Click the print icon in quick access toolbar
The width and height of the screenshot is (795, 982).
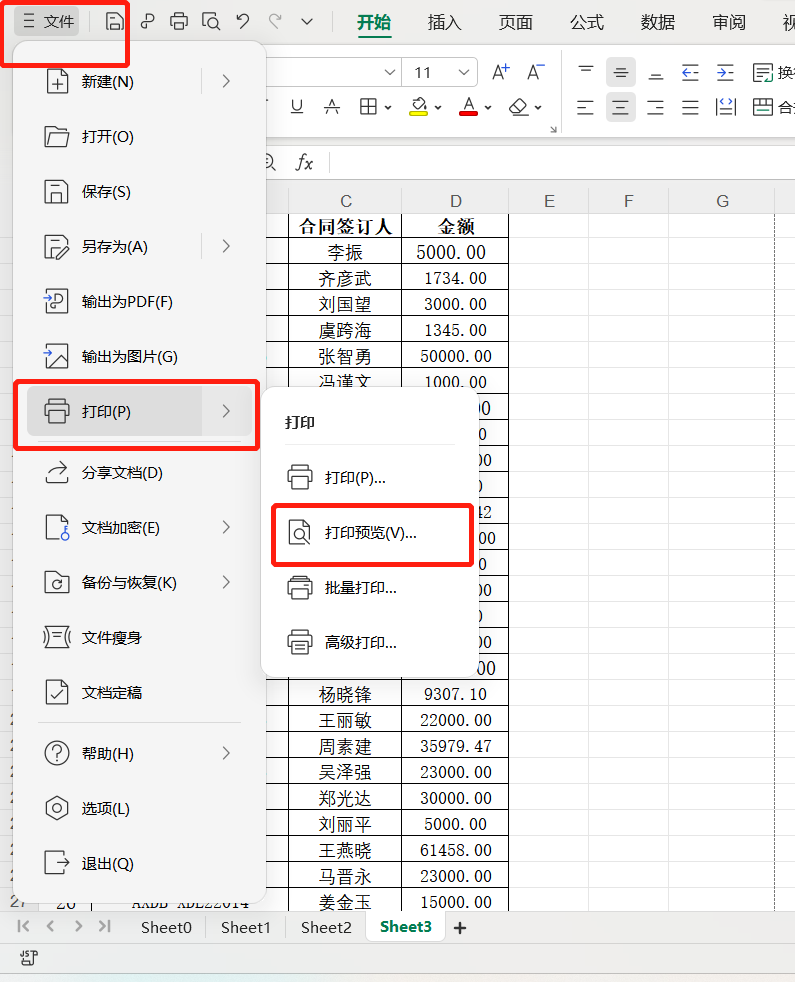point(179,21)
